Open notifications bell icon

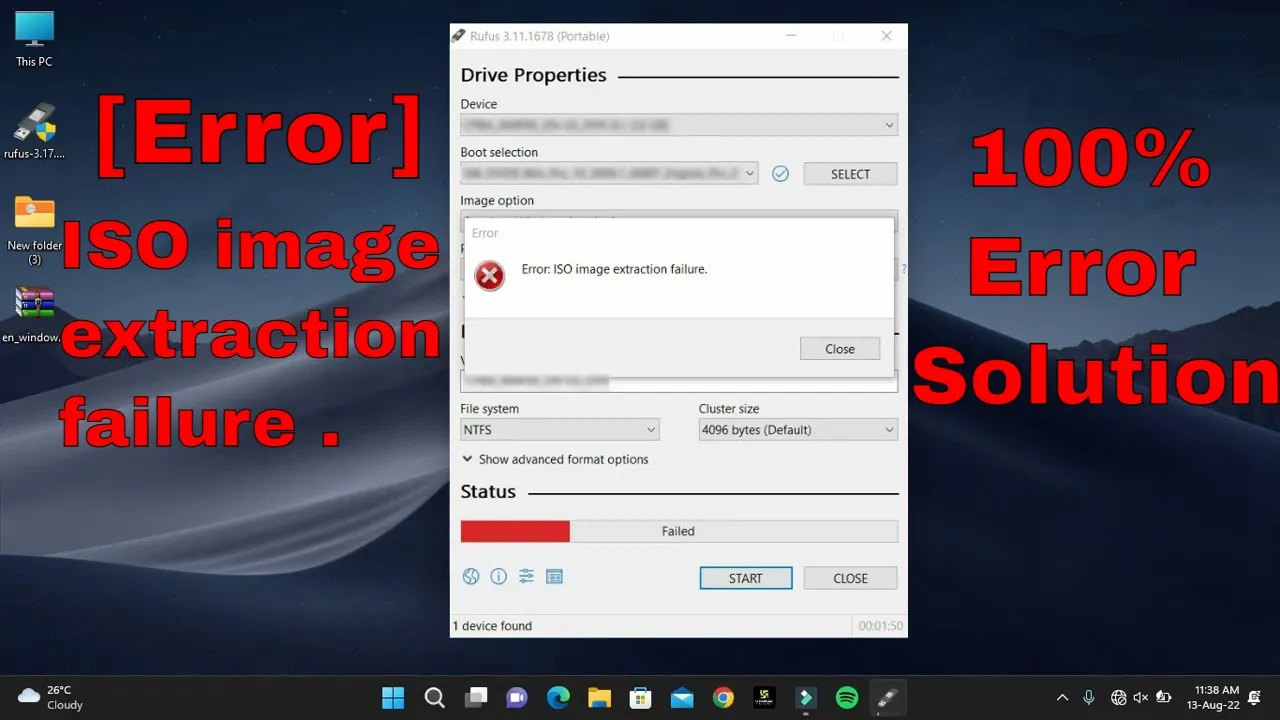point(1254,697)
